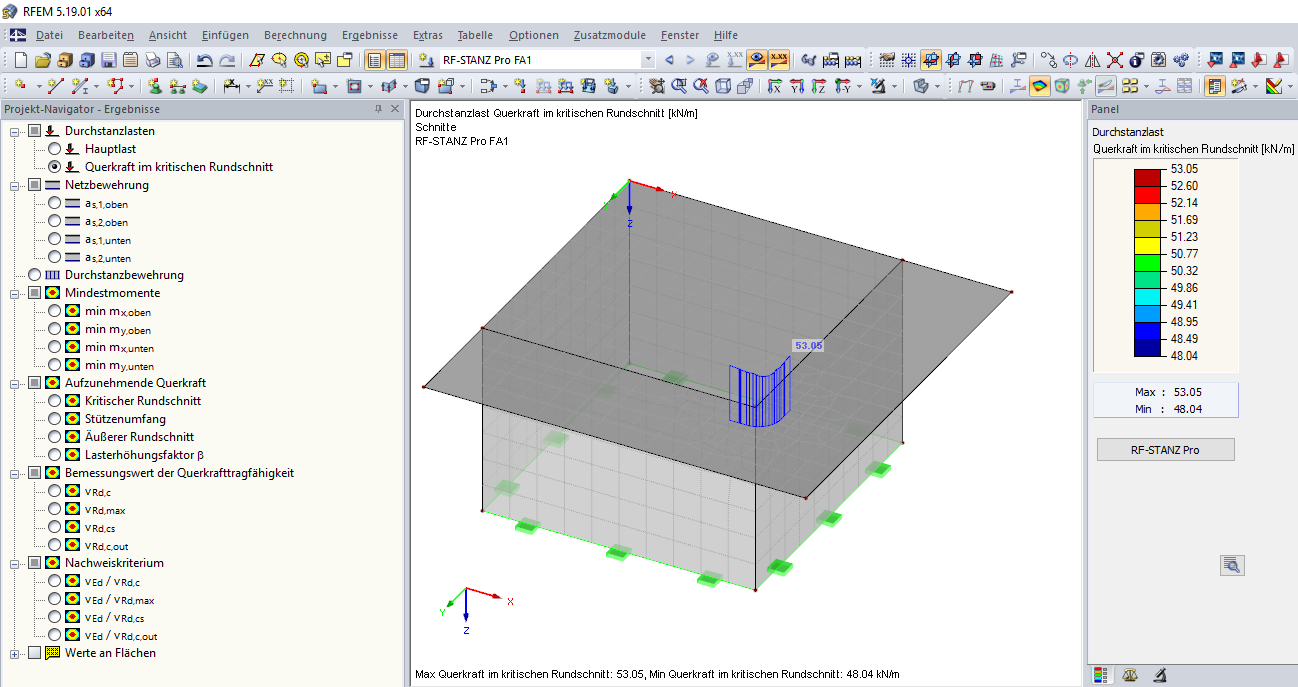Click orange 51.69 legend swatch
The image size is (1298, 687).
tap(1147, 212)
